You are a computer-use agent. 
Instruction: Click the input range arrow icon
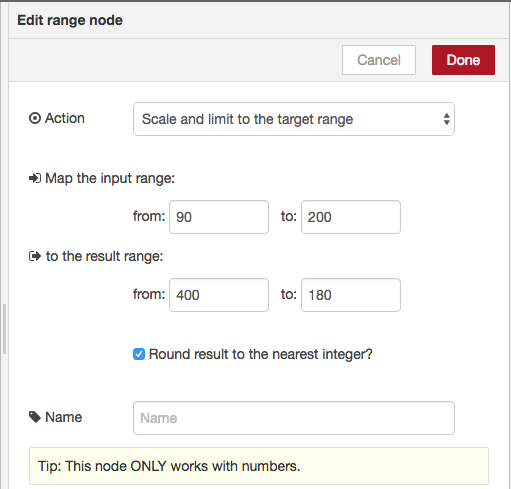point(35,178)
